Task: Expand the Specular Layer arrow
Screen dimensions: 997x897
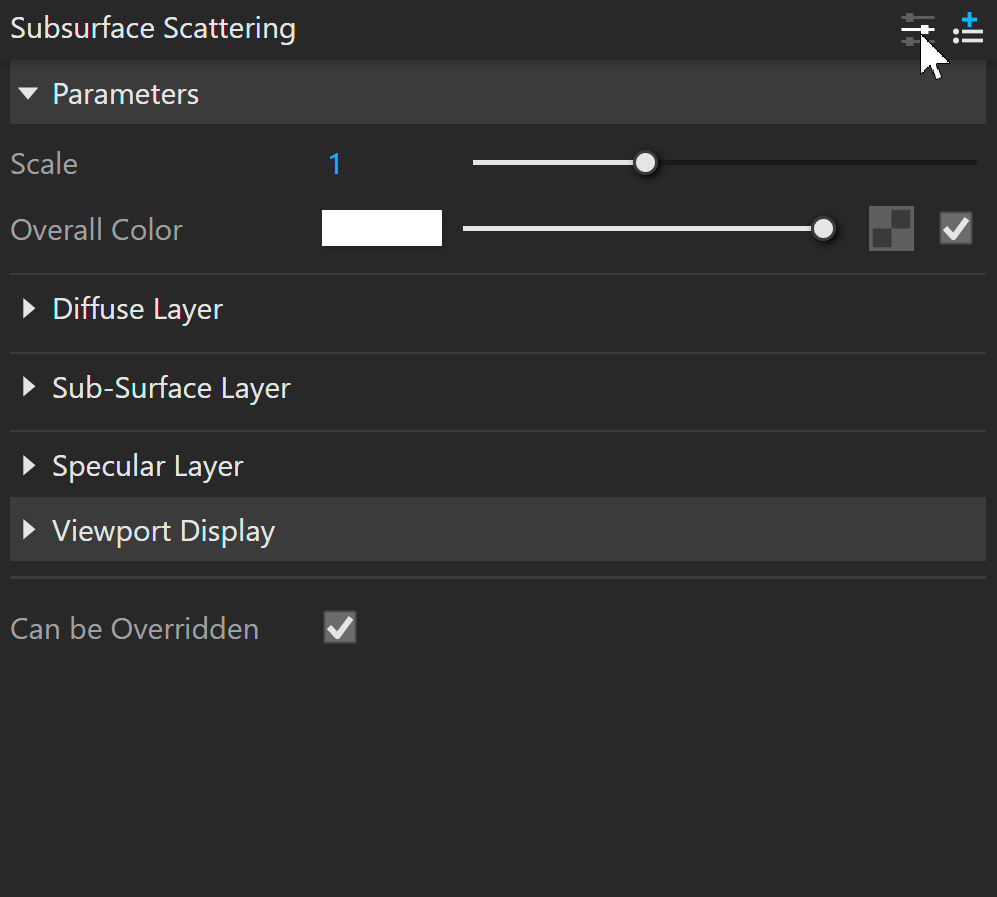Action: point(29,466)
